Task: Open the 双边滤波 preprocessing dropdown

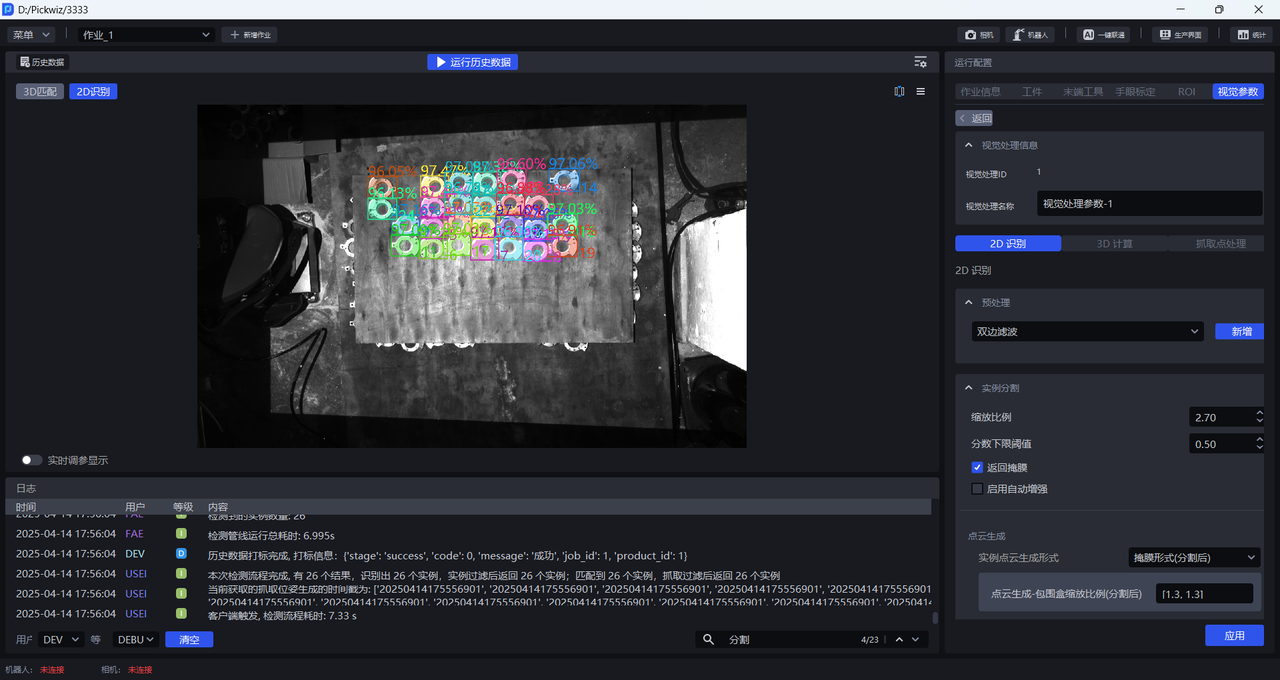Action: coord(1087,331)
